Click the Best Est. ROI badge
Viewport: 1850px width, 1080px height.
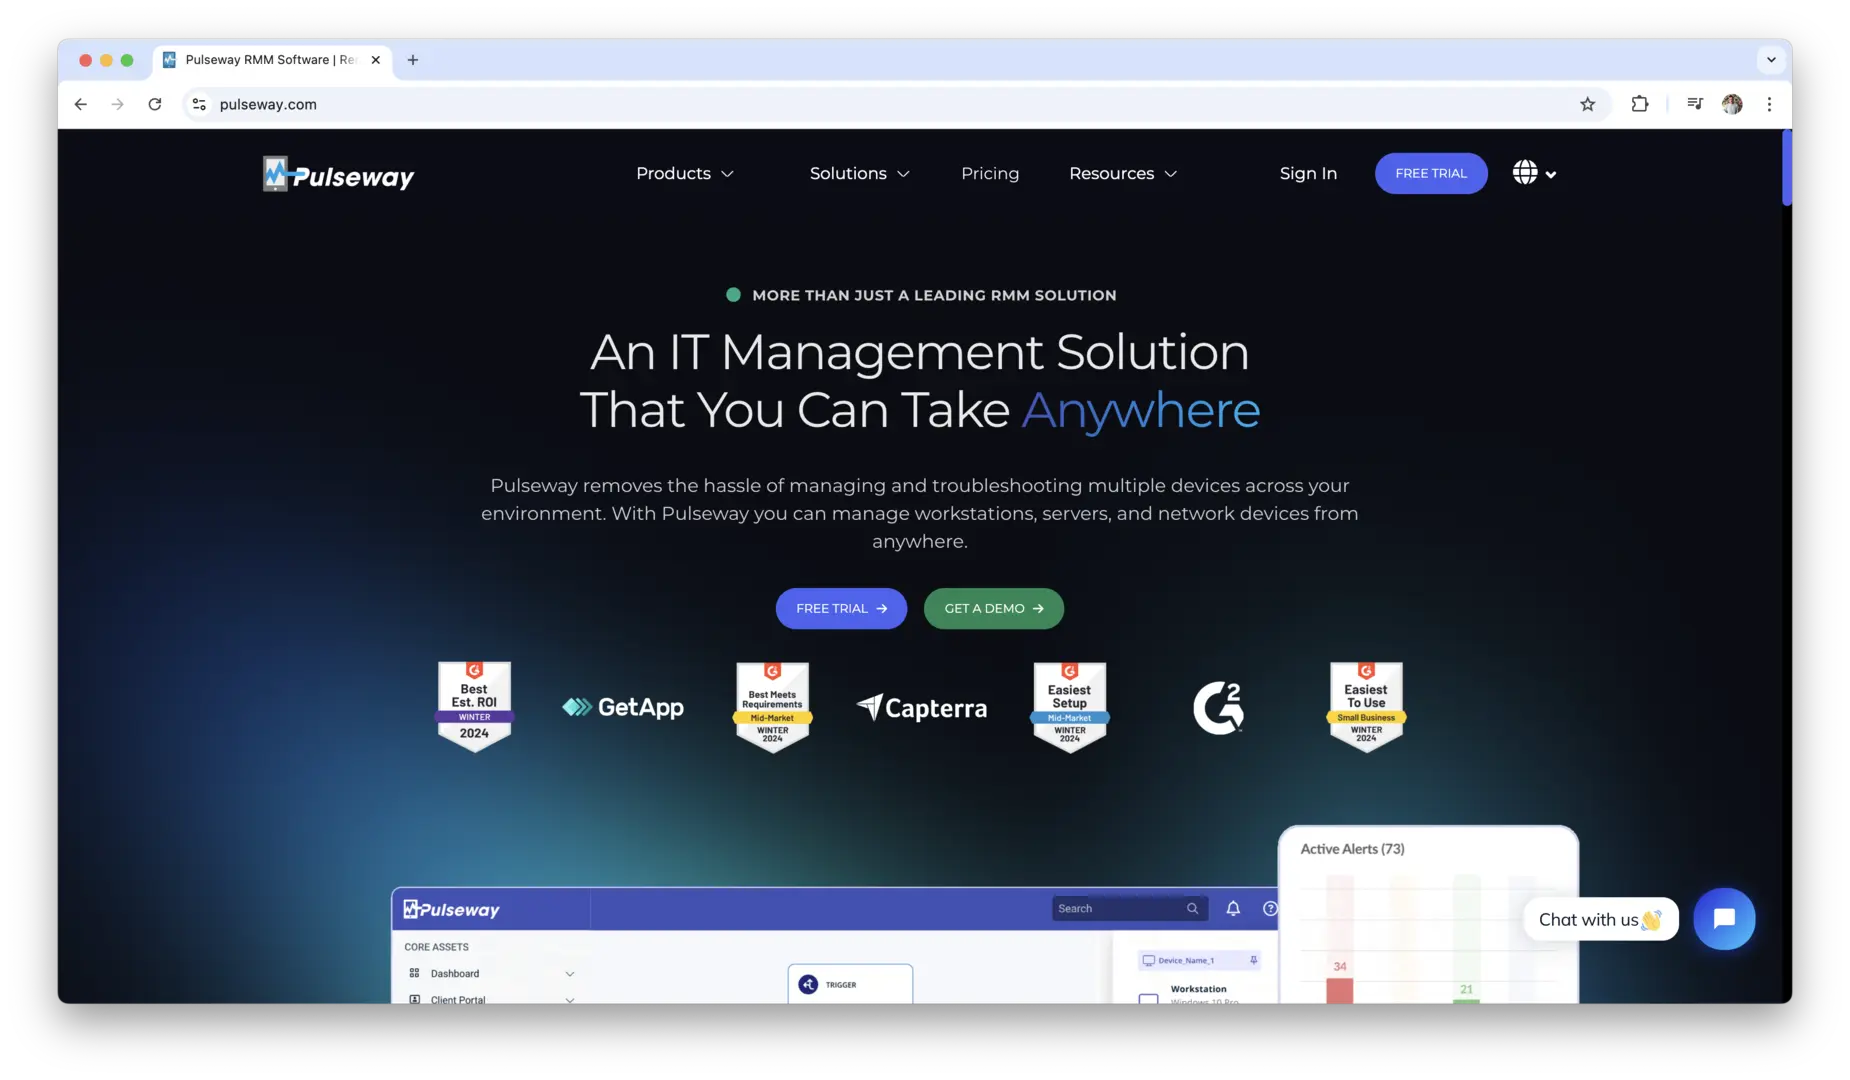click(x=475, y=706)
